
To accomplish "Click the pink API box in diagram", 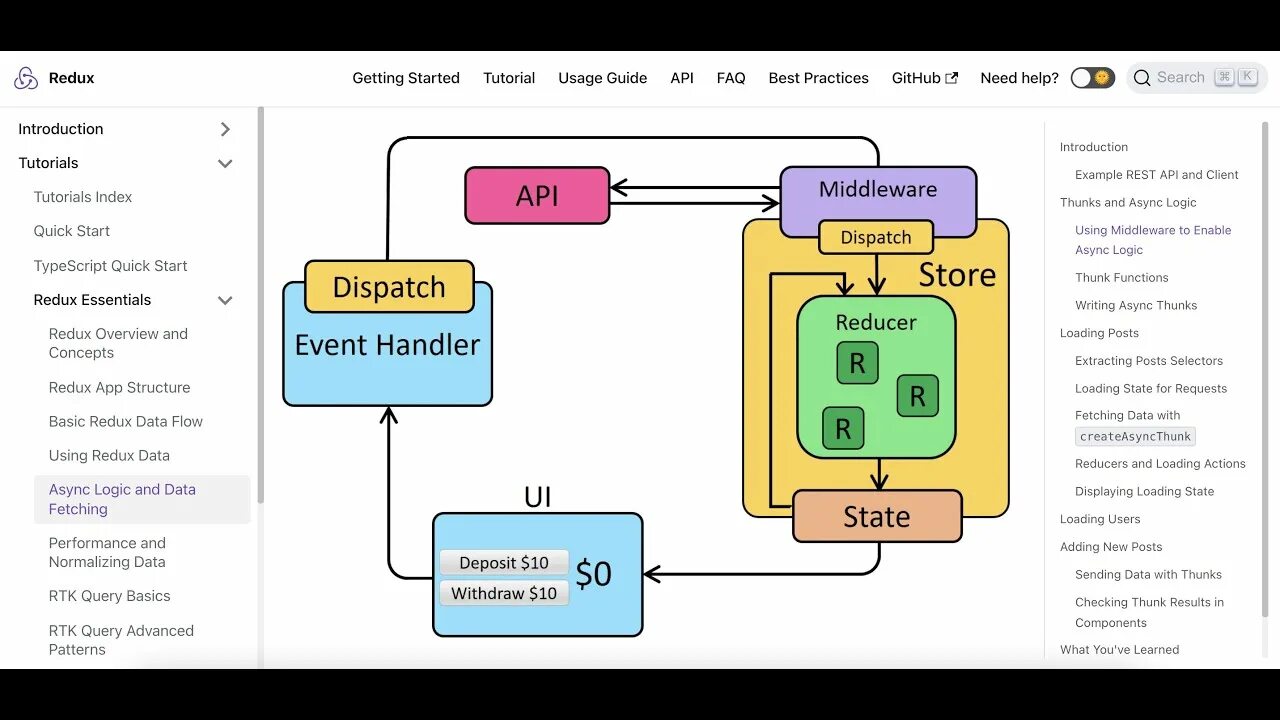I will pos(537,195).
